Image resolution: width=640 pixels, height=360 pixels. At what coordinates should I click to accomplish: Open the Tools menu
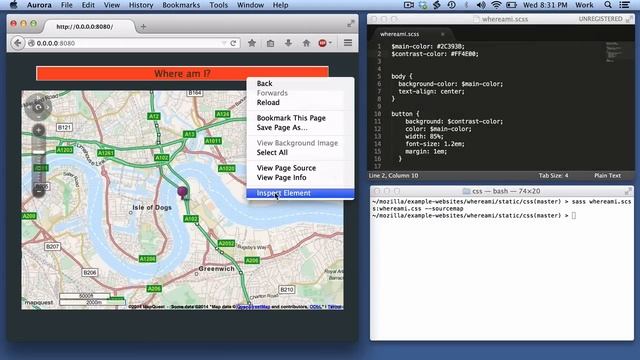[218, 5]
